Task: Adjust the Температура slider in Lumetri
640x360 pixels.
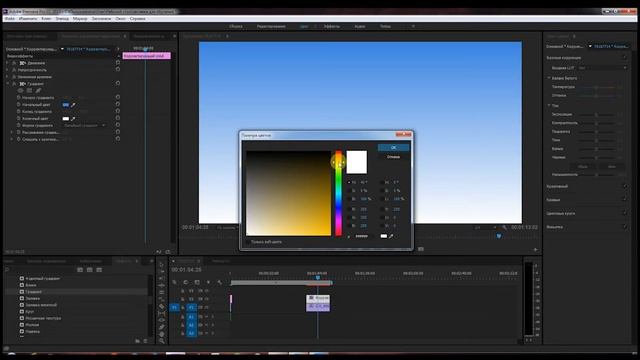Action: 596,87
